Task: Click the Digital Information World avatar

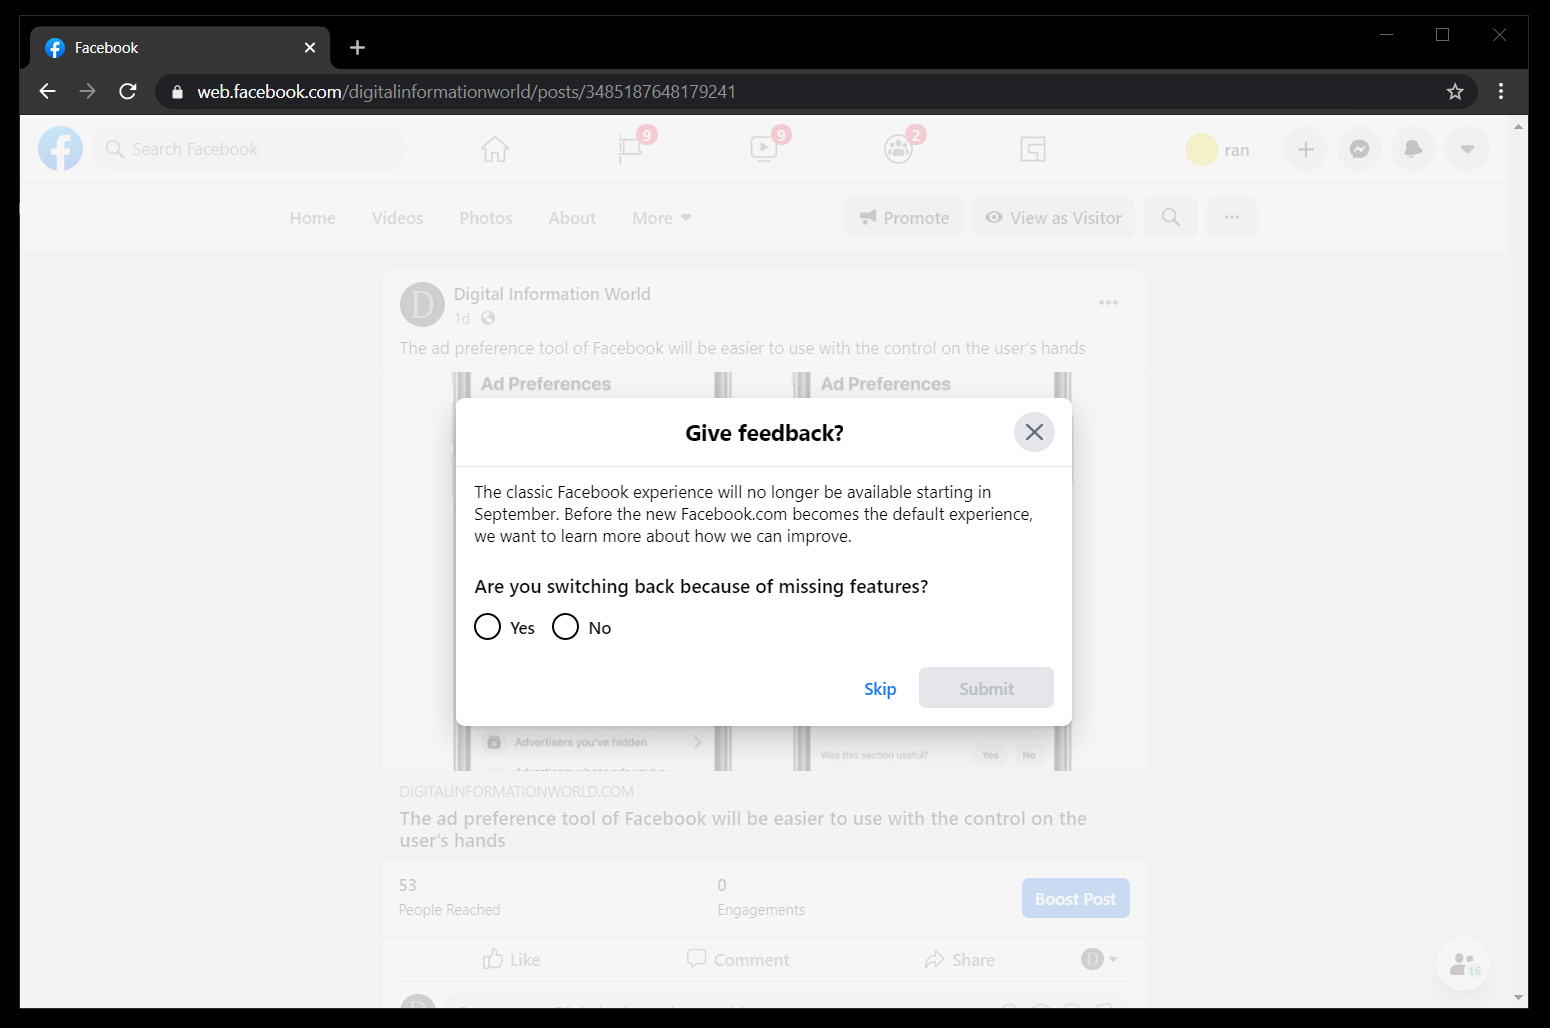Action: 422,304
